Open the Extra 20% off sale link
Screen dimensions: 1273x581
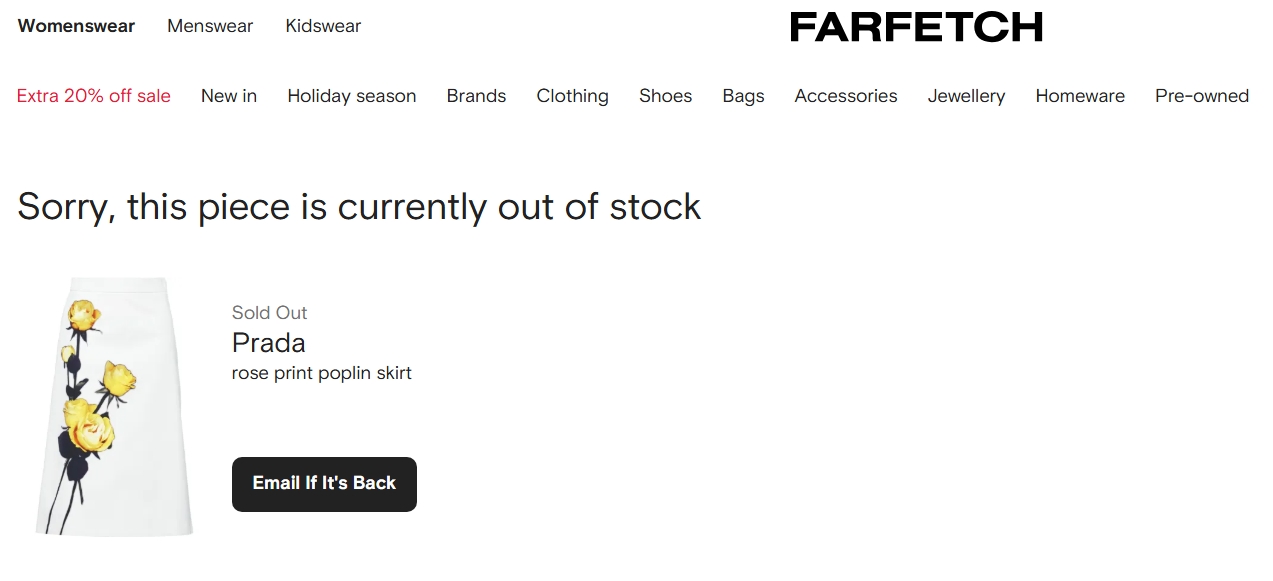(x=94, y=96)
